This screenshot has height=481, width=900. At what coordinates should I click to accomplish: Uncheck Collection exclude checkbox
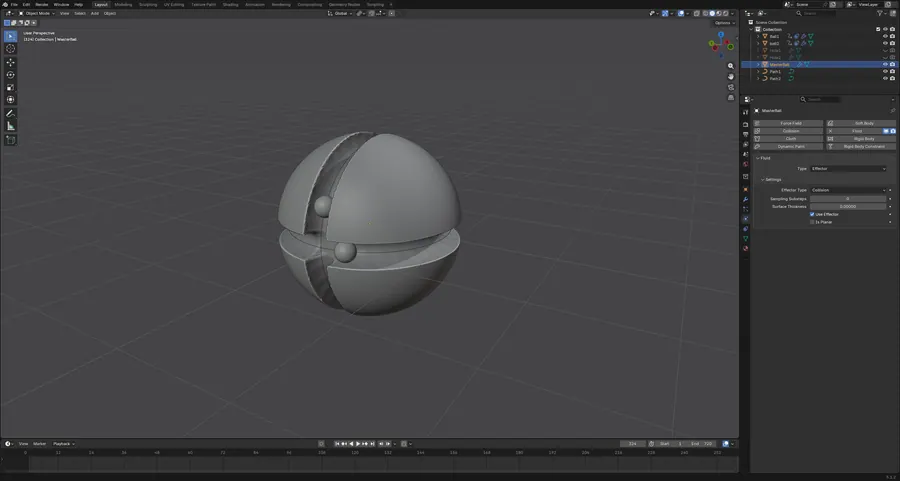tap(878, 29)
